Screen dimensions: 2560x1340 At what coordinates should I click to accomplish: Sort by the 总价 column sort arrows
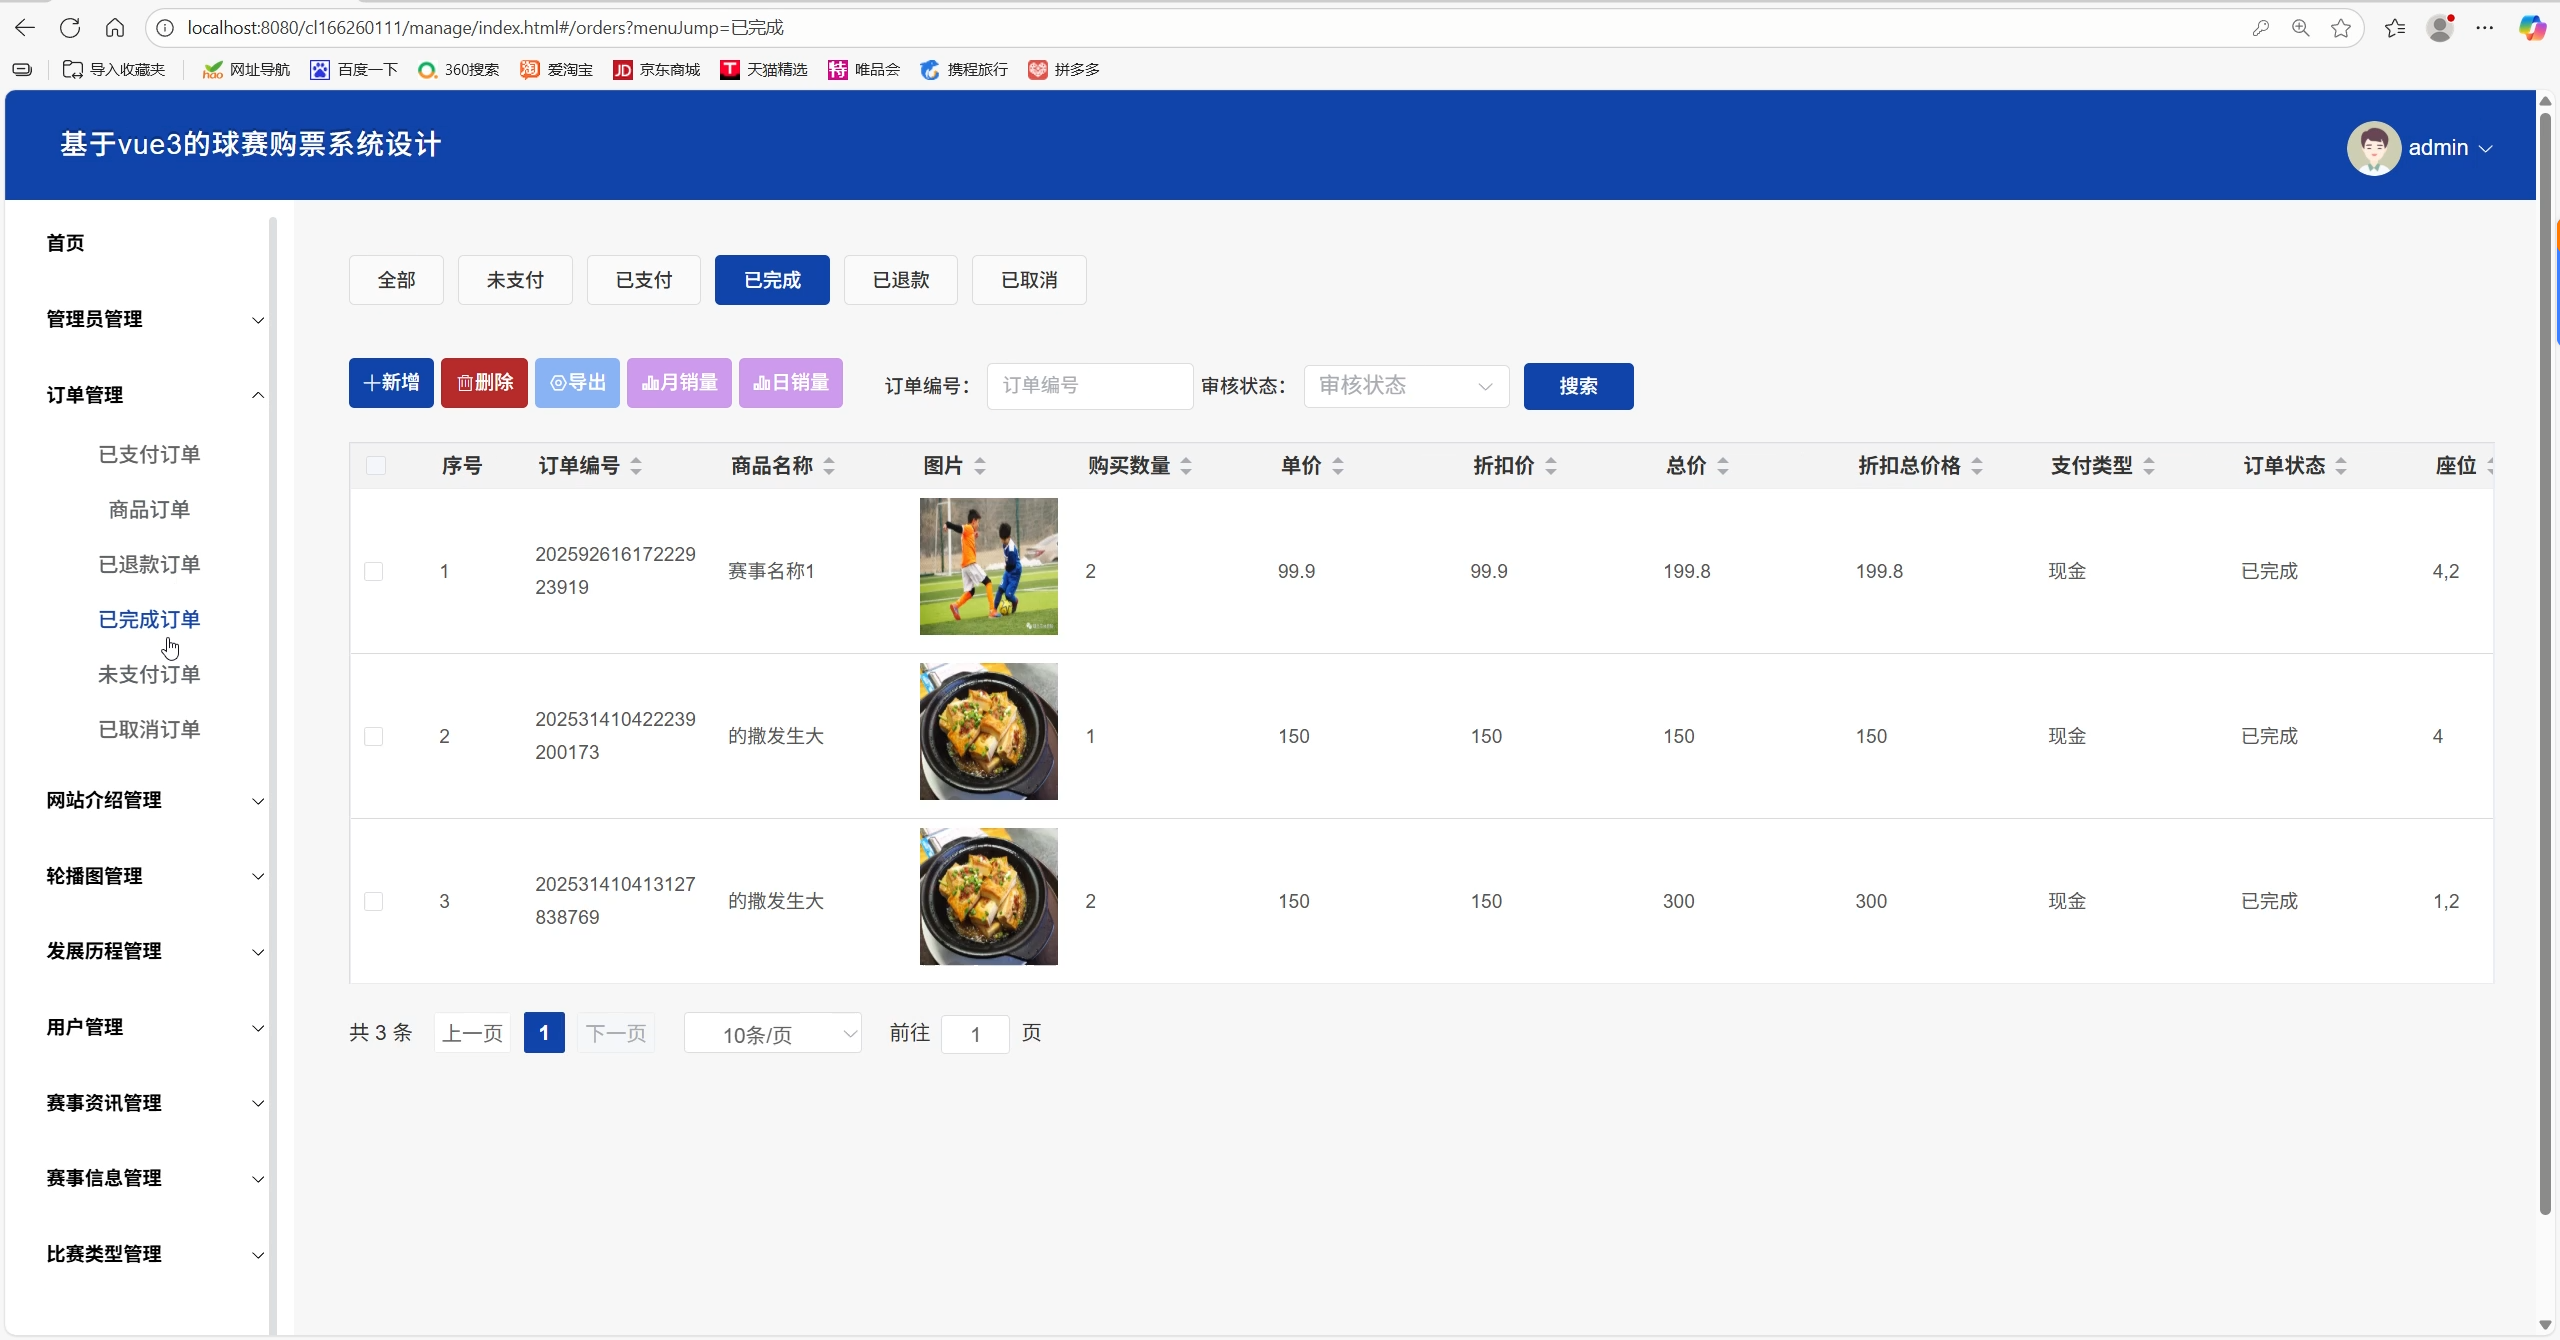1722,466
